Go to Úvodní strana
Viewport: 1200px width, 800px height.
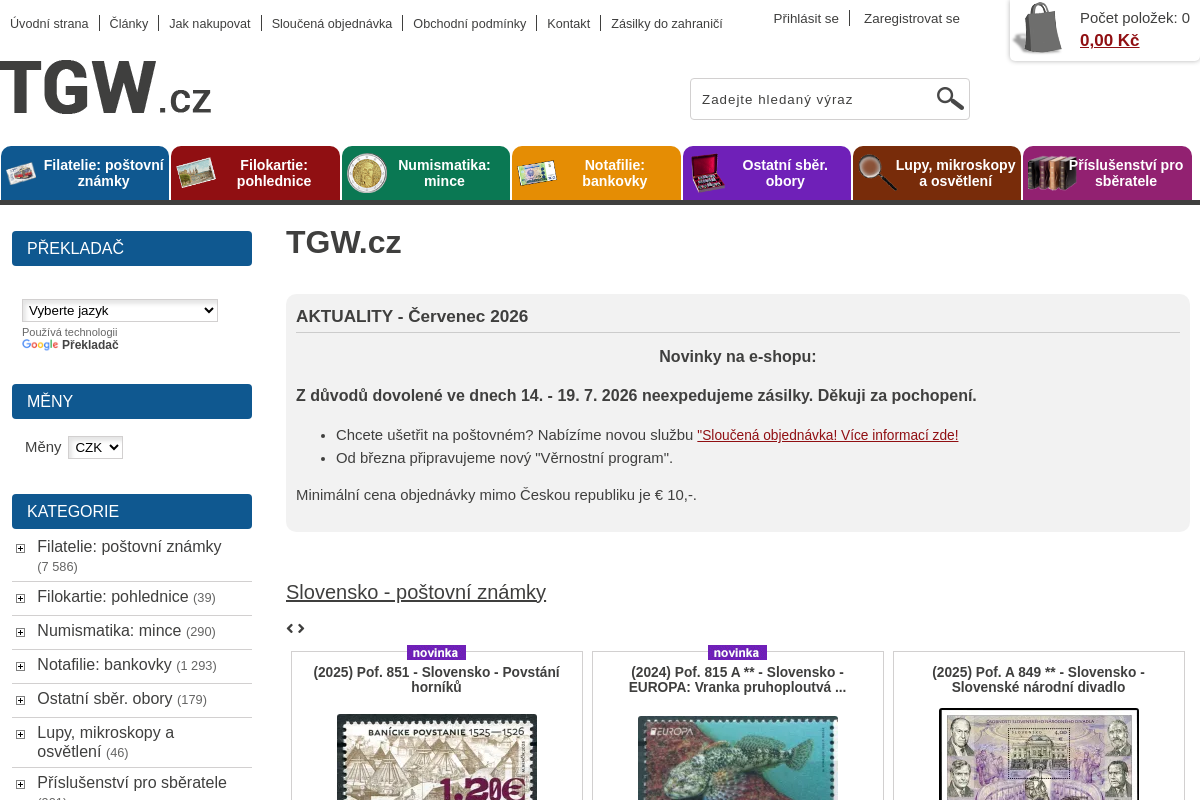(49, 23)
